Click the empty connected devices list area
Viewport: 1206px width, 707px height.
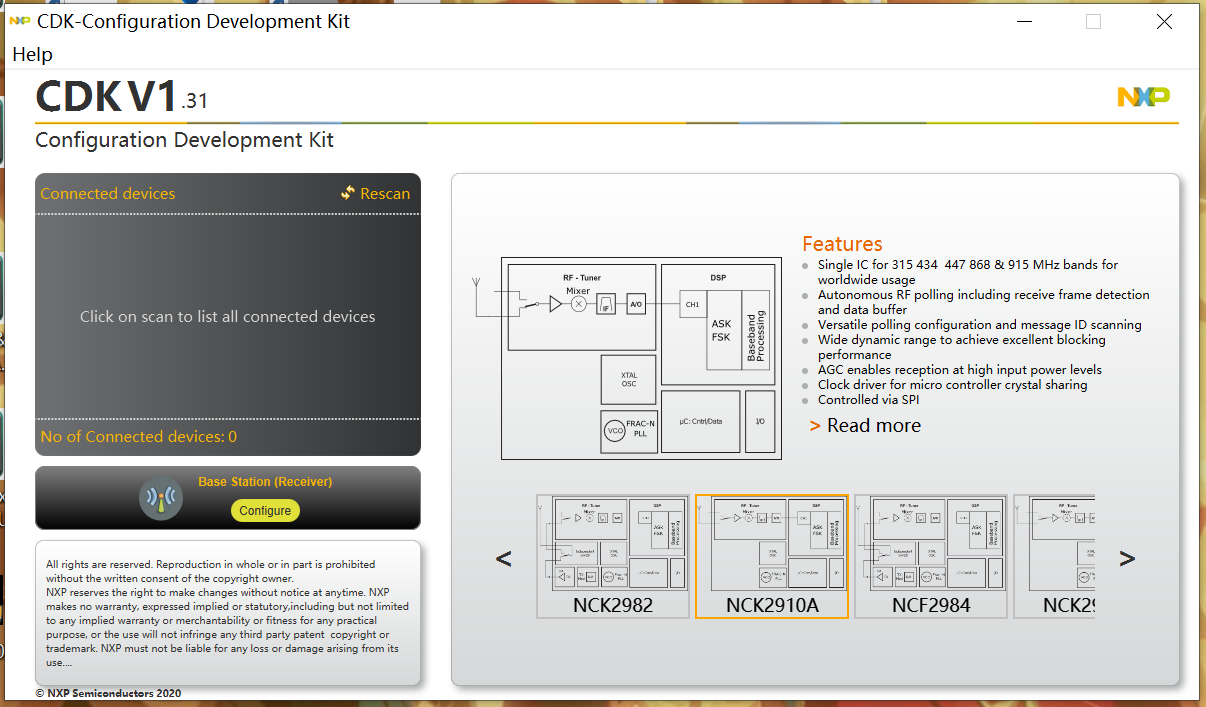coord(228,316)
